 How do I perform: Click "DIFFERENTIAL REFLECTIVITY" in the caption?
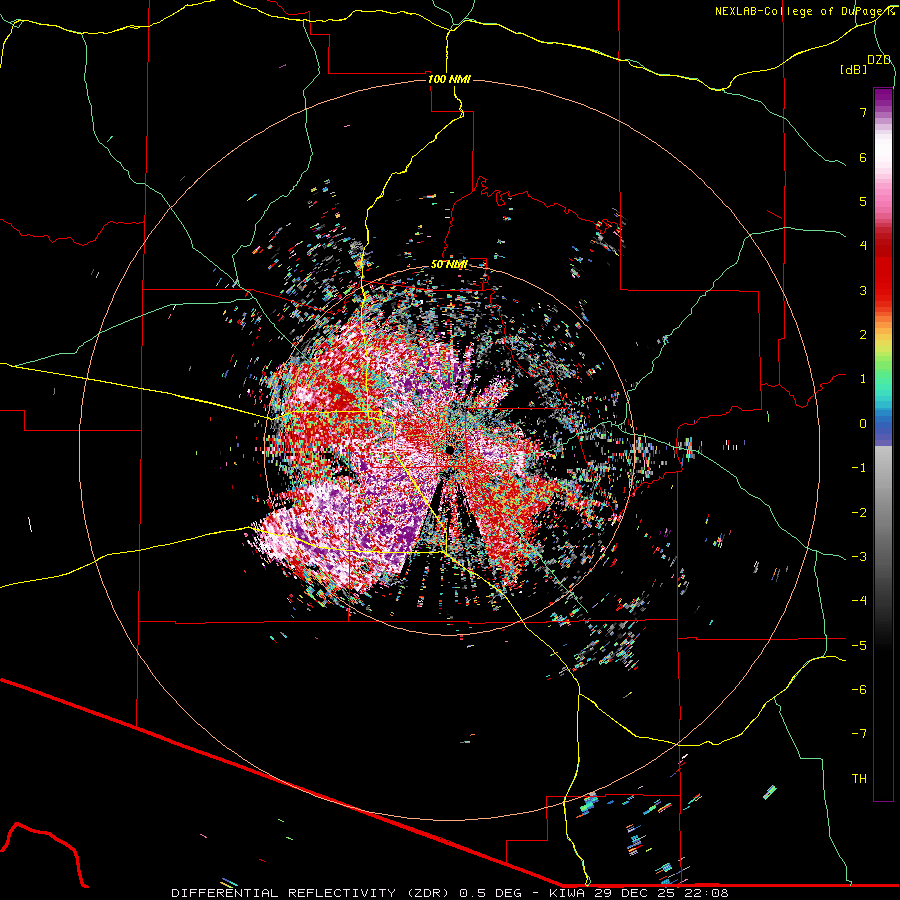tap(284, 893)
